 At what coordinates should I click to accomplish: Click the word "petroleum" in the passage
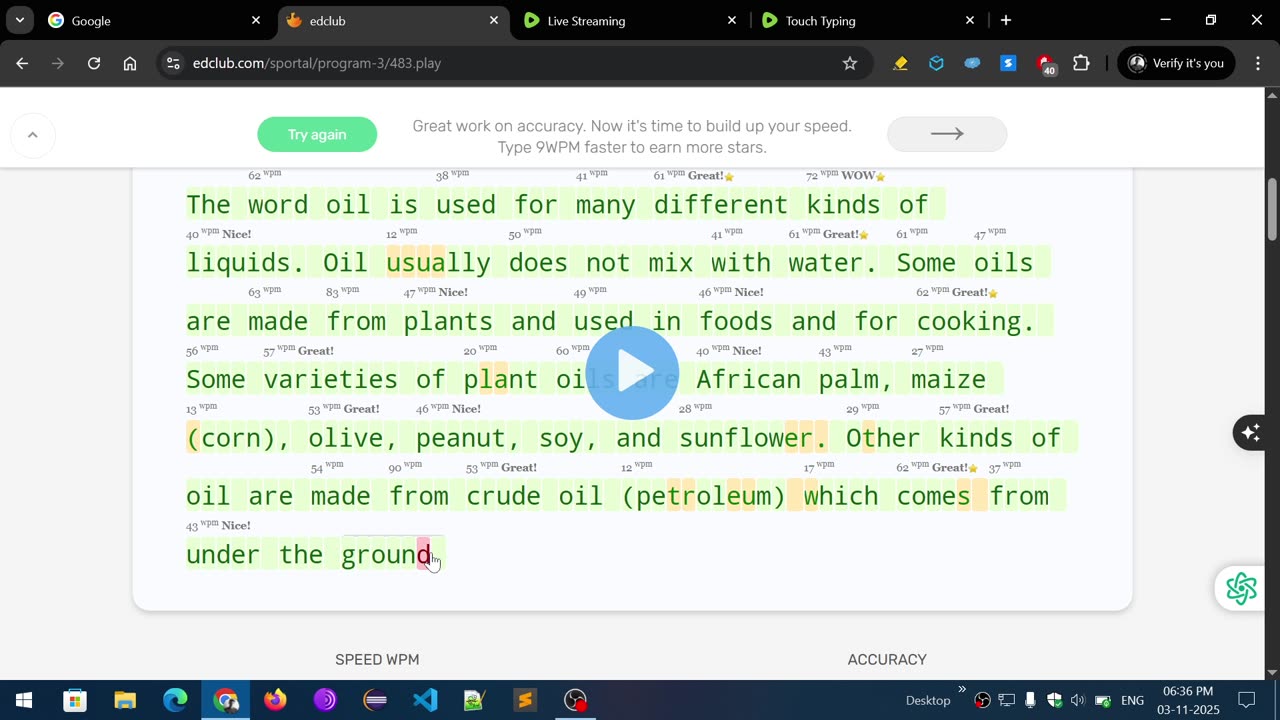click(704, 496)
